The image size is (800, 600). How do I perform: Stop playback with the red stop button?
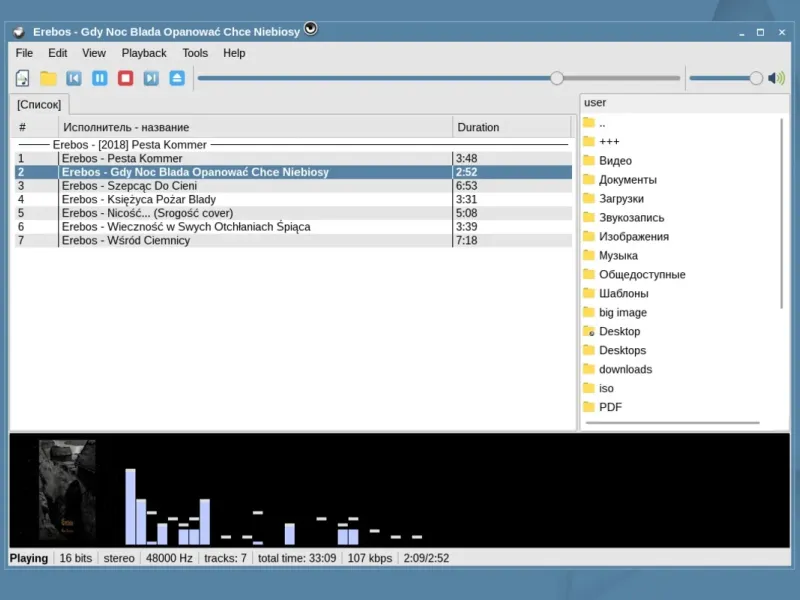point(126,78)
